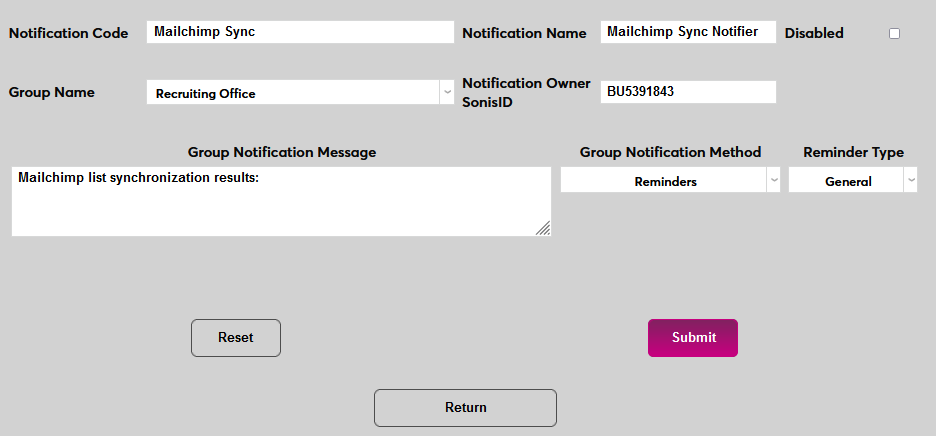Click the Notification Owner SonisID field
936x436 pixels.
click(688, 92)
